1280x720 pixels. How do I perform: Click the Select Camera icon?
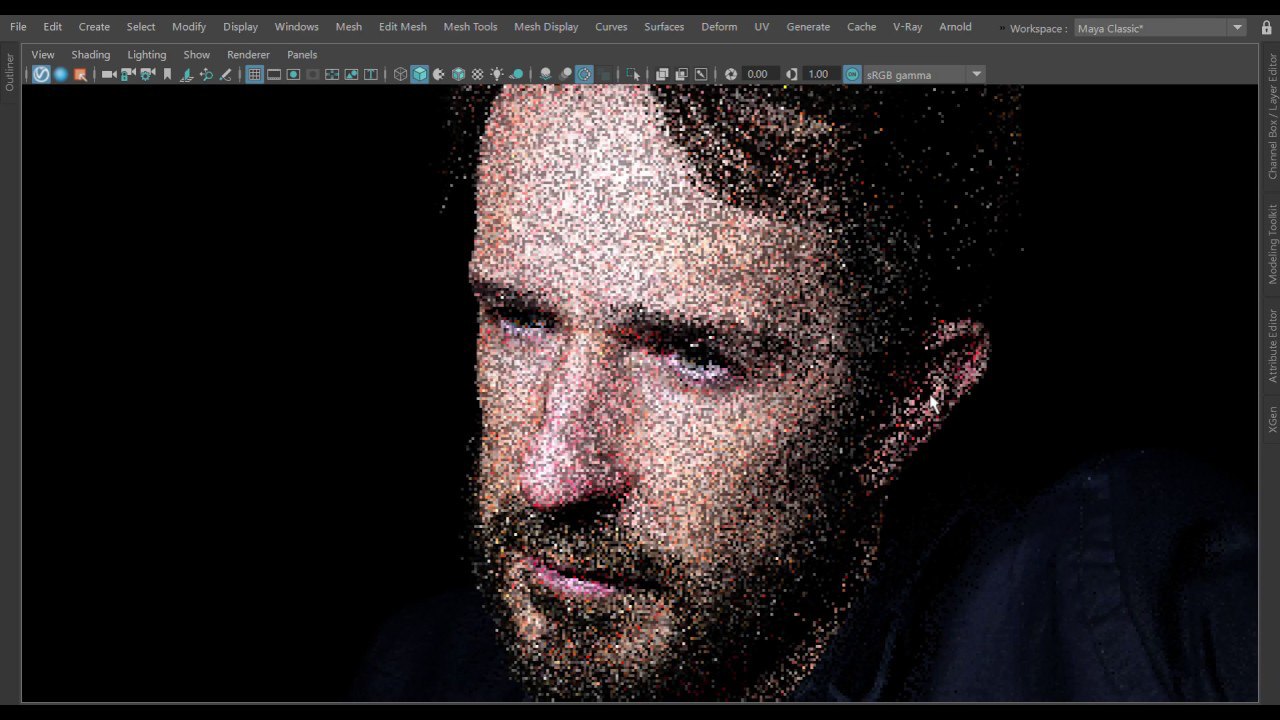[x=109, y=74]
